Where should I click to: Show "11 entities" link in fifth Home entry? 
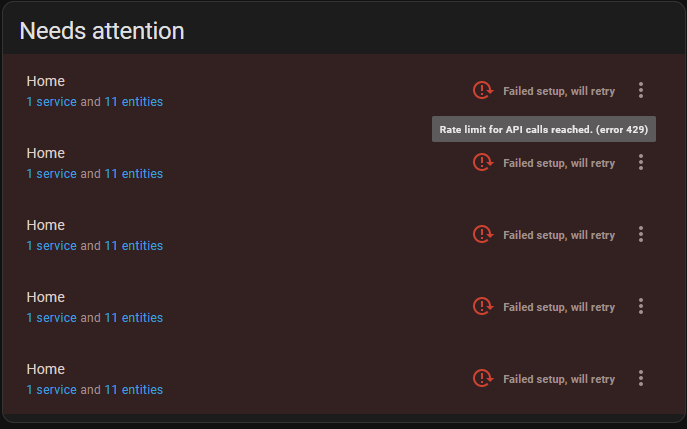tap(133, 390)
